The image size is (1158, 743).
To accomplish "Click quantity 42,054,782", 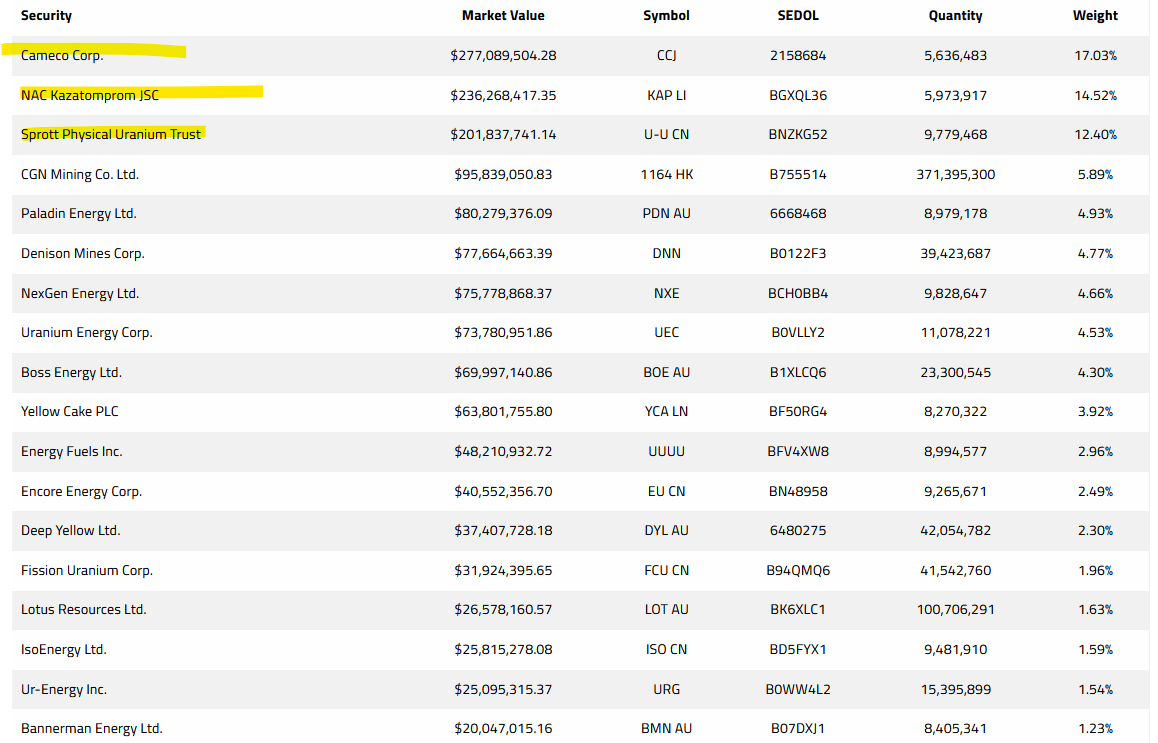I will (x=956, y=530).
